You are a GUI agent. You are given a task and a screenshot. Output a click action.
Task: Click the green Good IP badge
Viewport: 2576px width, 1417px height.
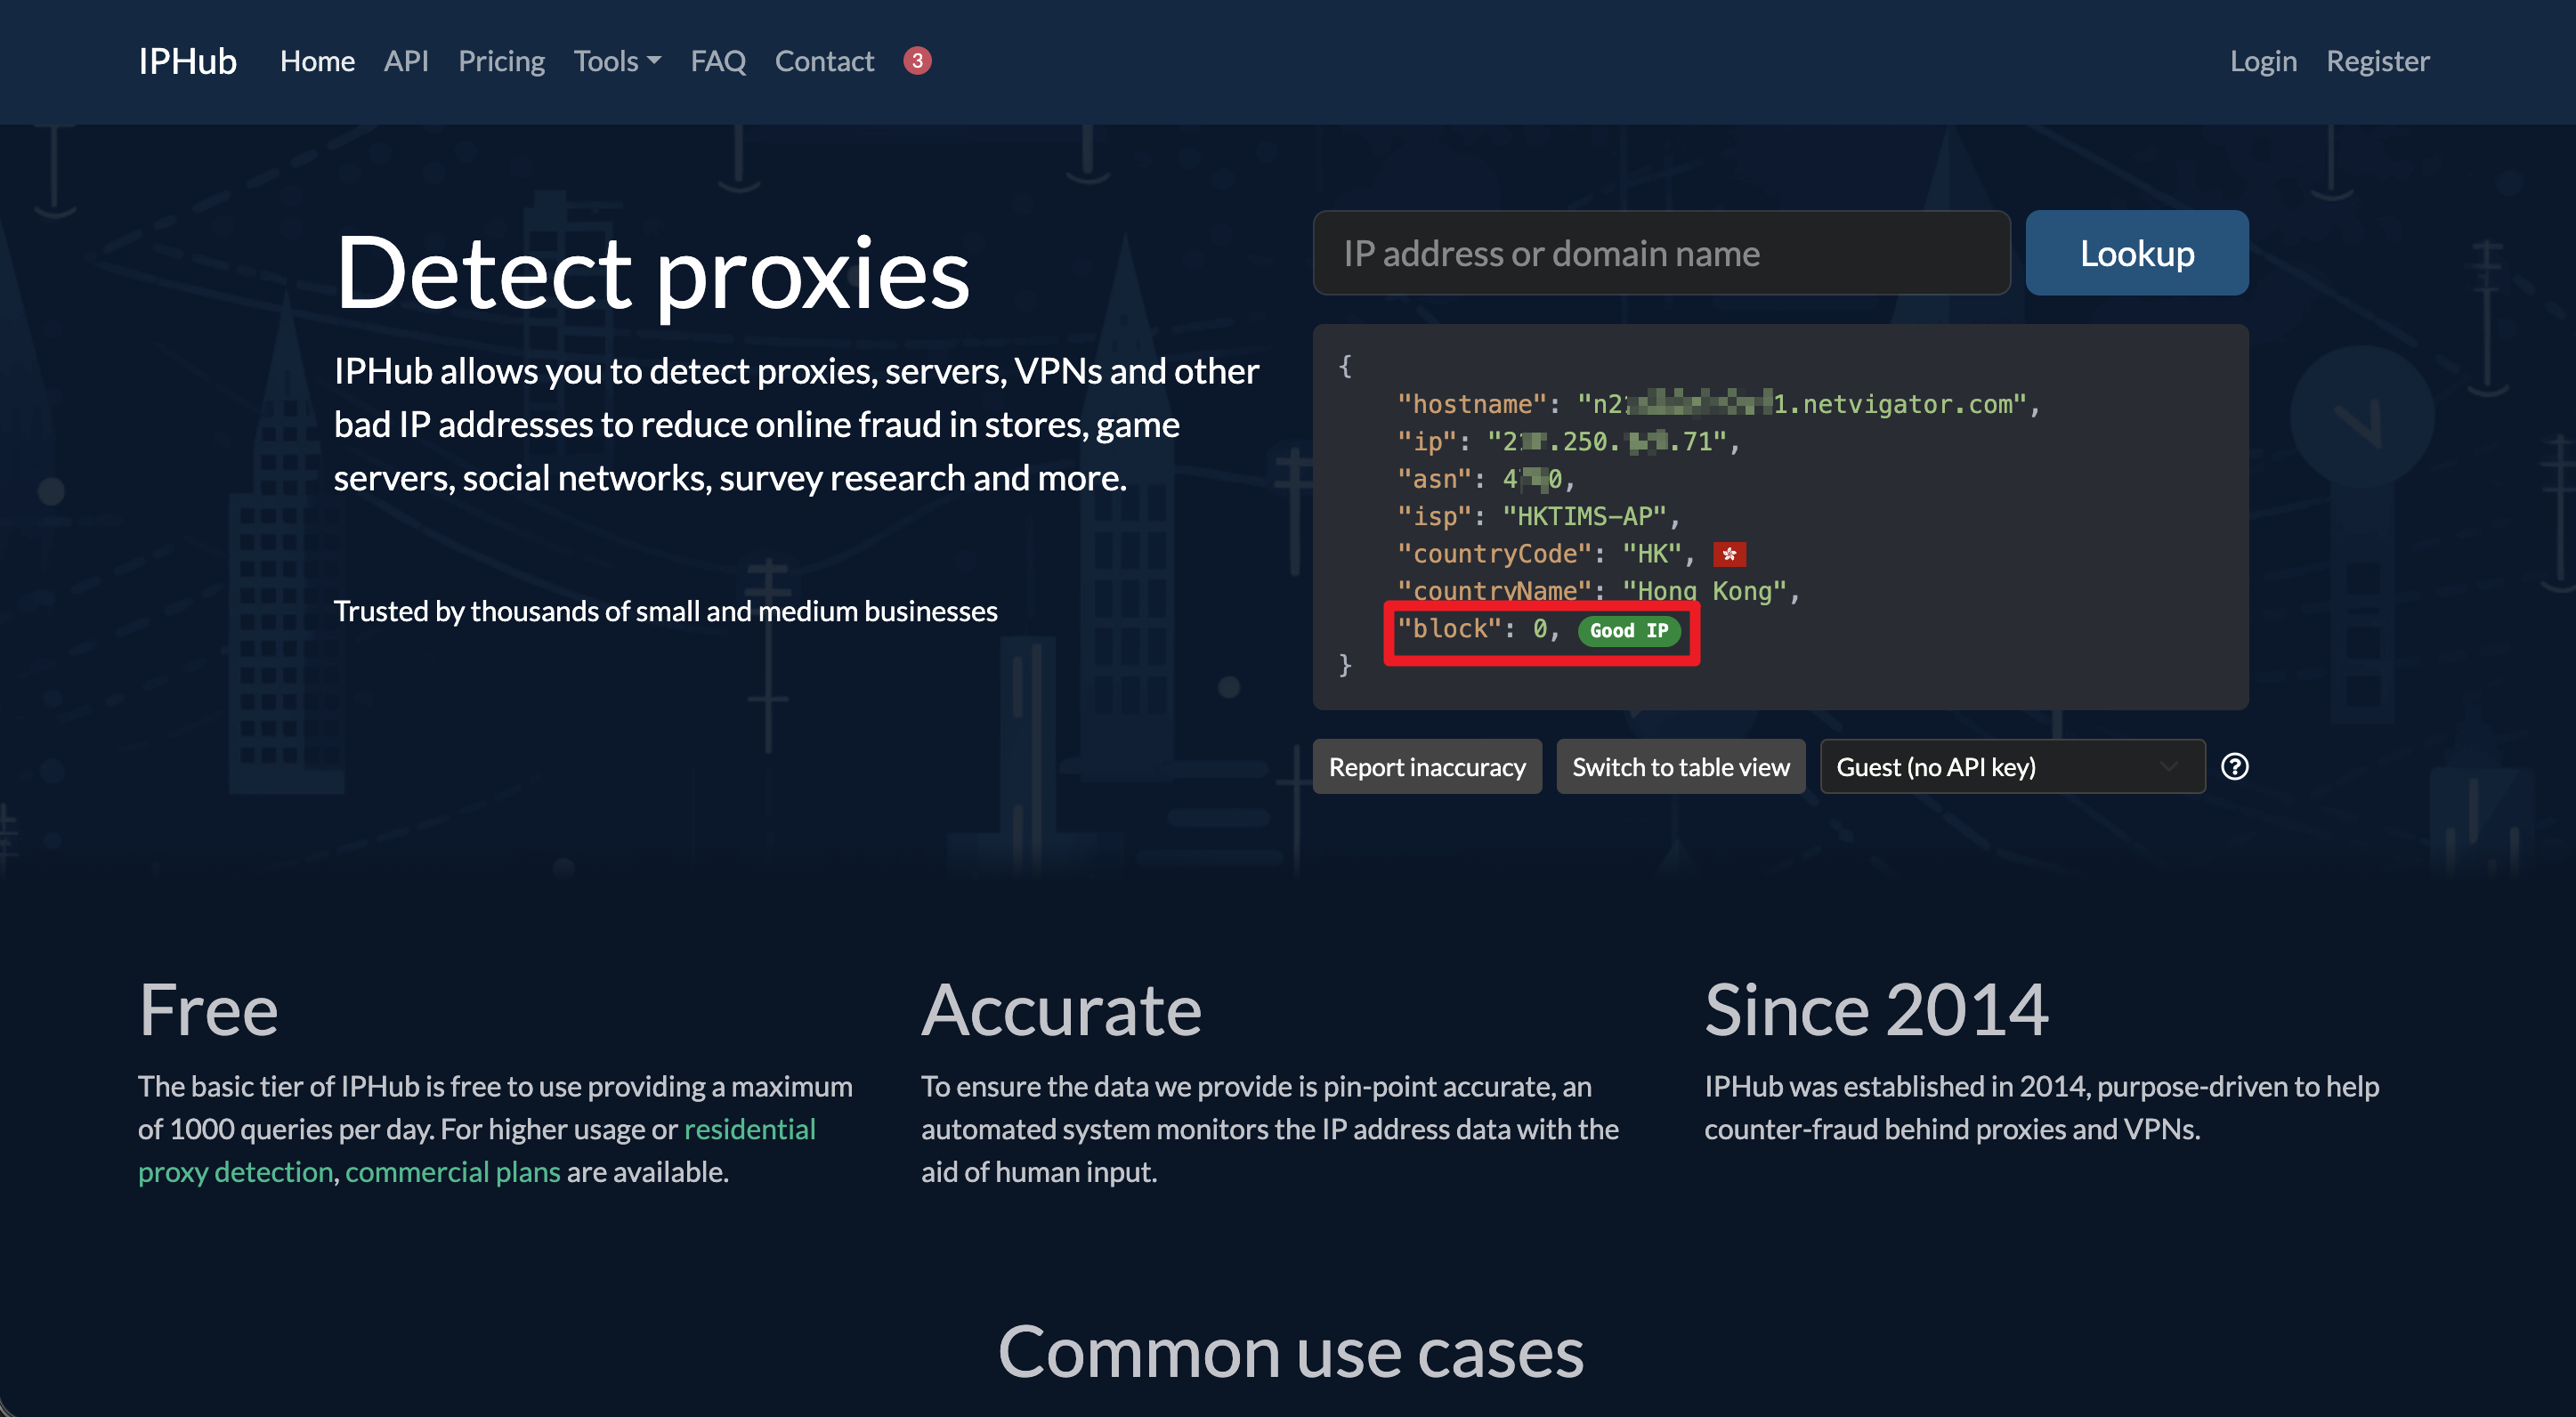pos(1629,630)
